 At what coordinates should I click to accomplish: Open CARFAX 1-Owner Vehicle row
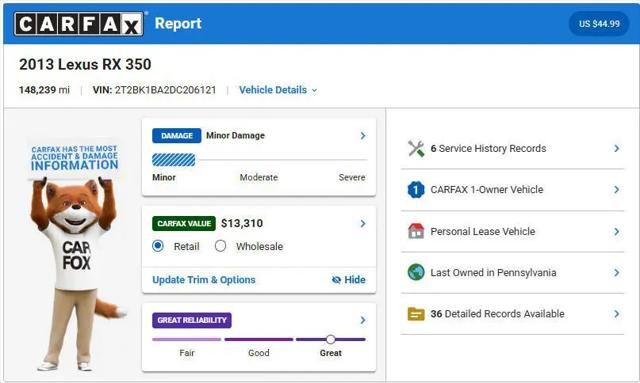(x=513, y=190)
